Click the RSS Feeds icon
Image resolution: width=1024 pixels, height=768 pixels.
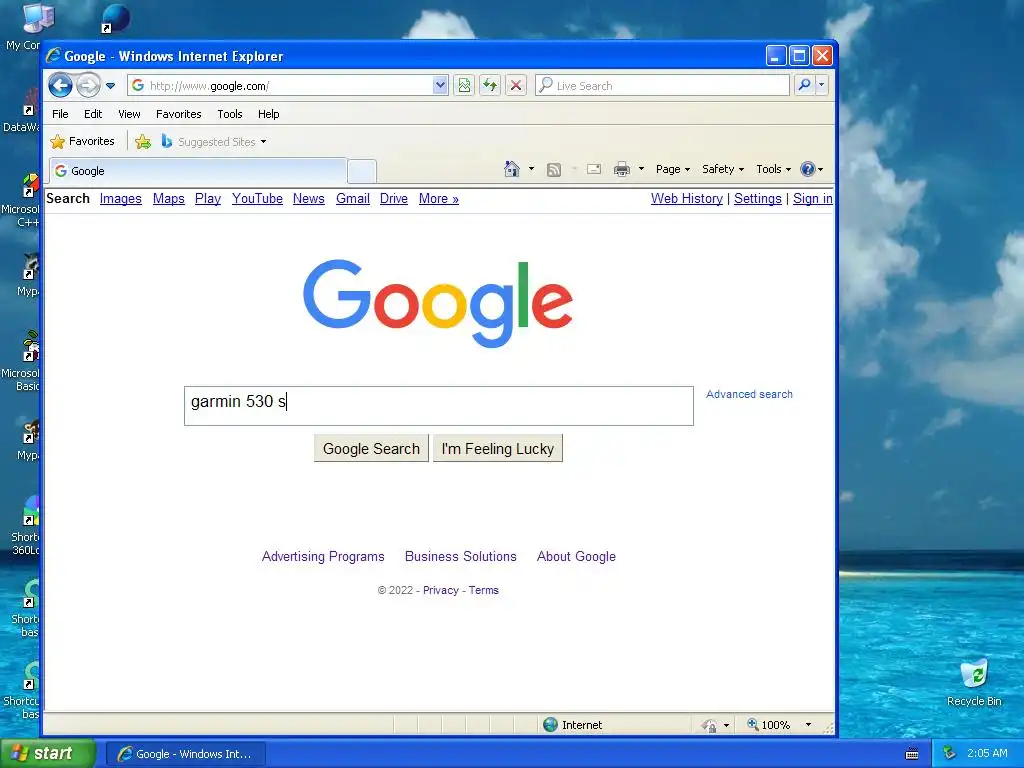point(554,170)
